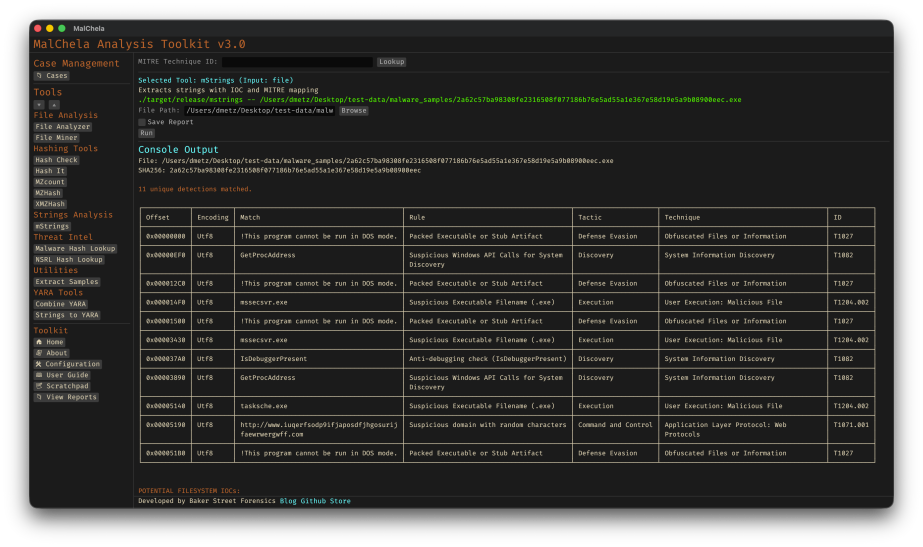Open the User Guide
This screenshot has height=547, width=923.
62,375
